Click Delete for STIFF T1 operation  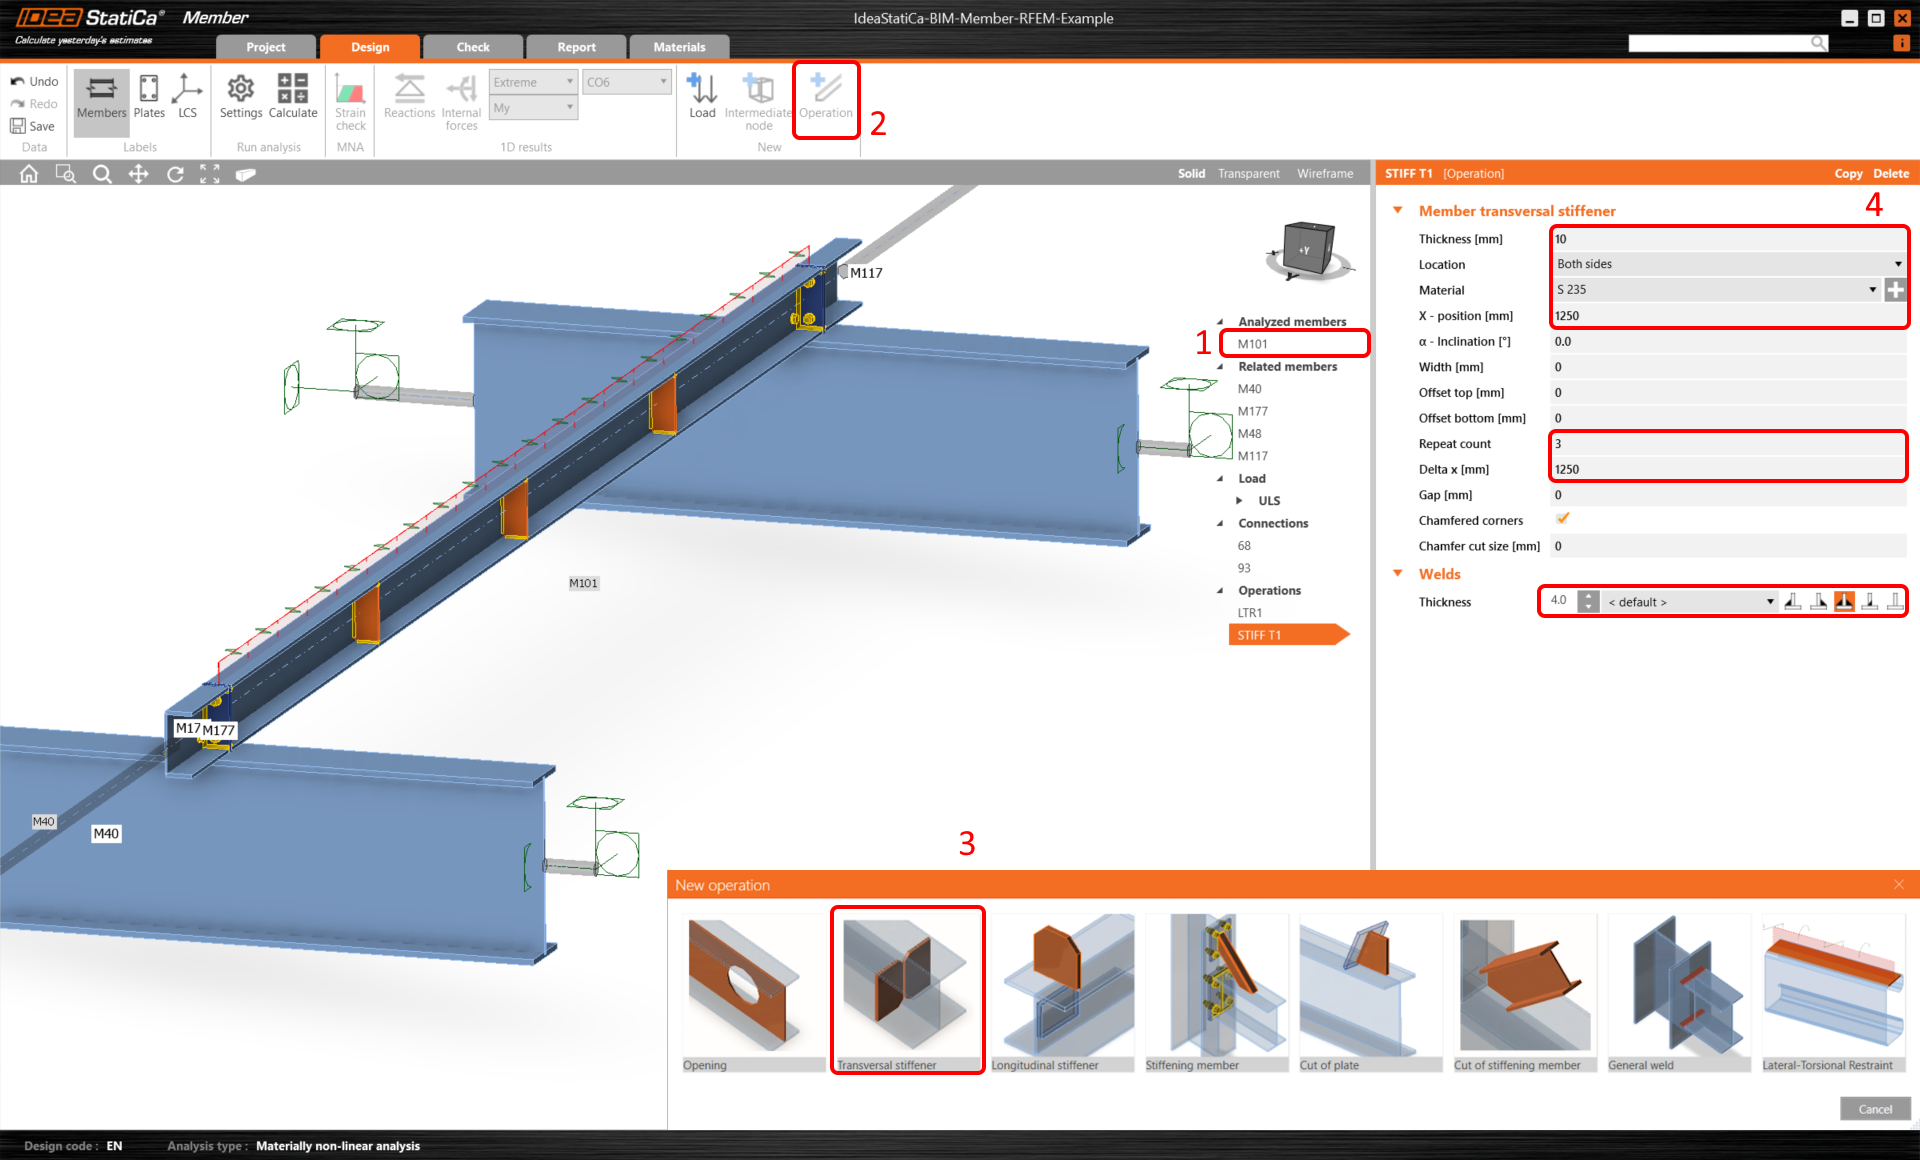tap(1890, 174)
